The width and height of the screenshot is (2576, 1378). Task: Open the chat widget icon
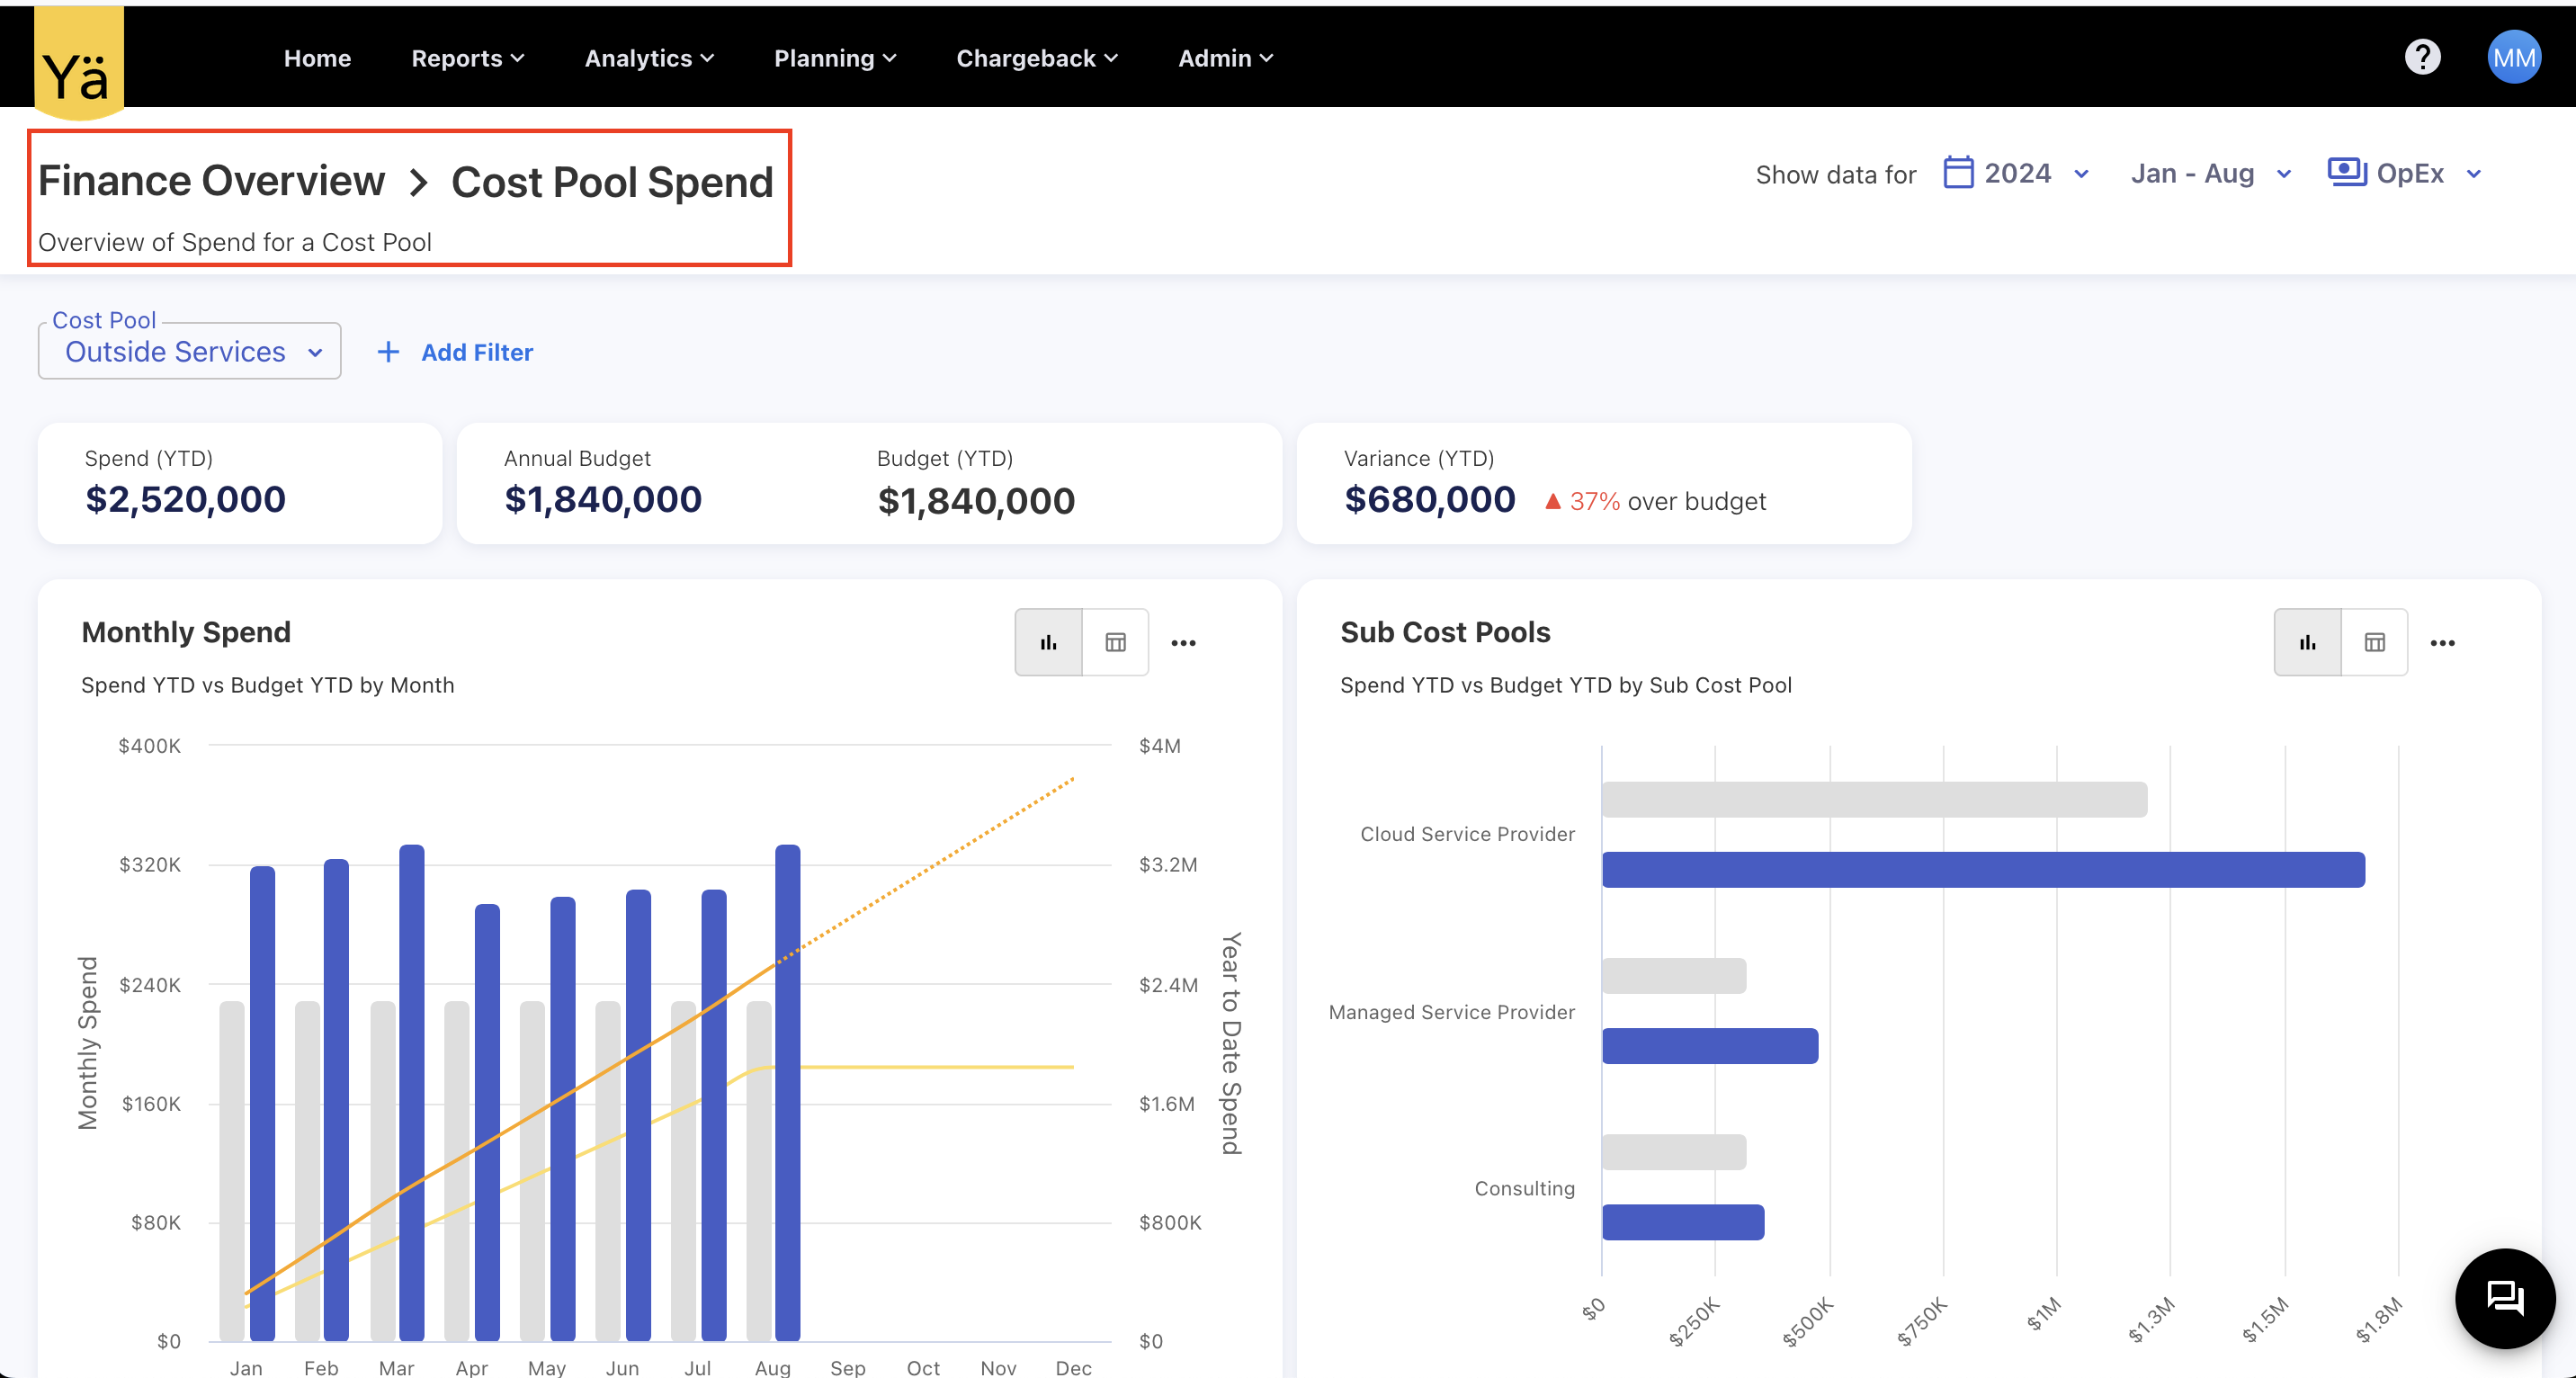[x=2504, y=1297]
